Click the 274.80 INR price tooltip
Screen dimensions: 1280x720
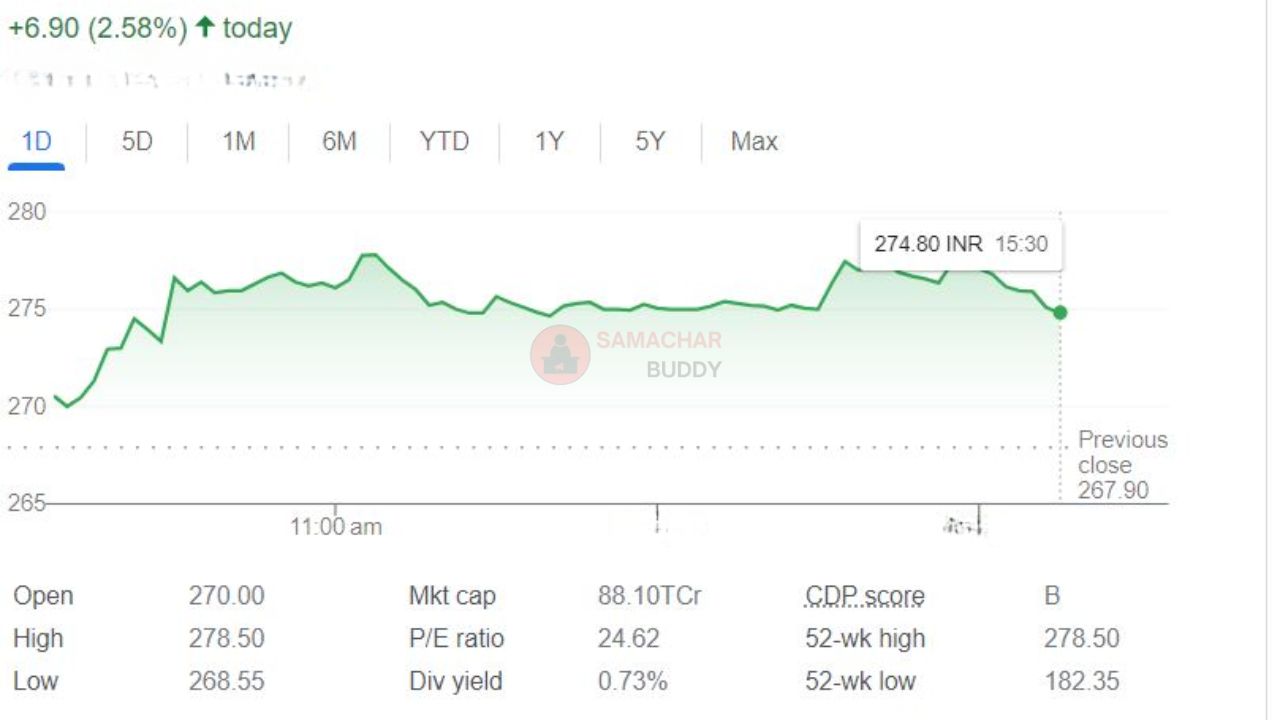[x=960, y=244]
